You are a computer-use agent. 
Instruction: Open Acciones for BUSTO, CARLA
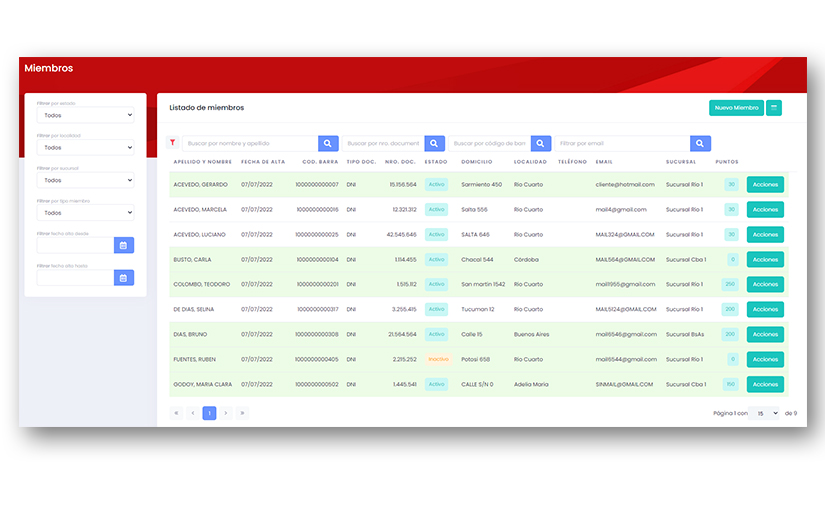[765, 259]
